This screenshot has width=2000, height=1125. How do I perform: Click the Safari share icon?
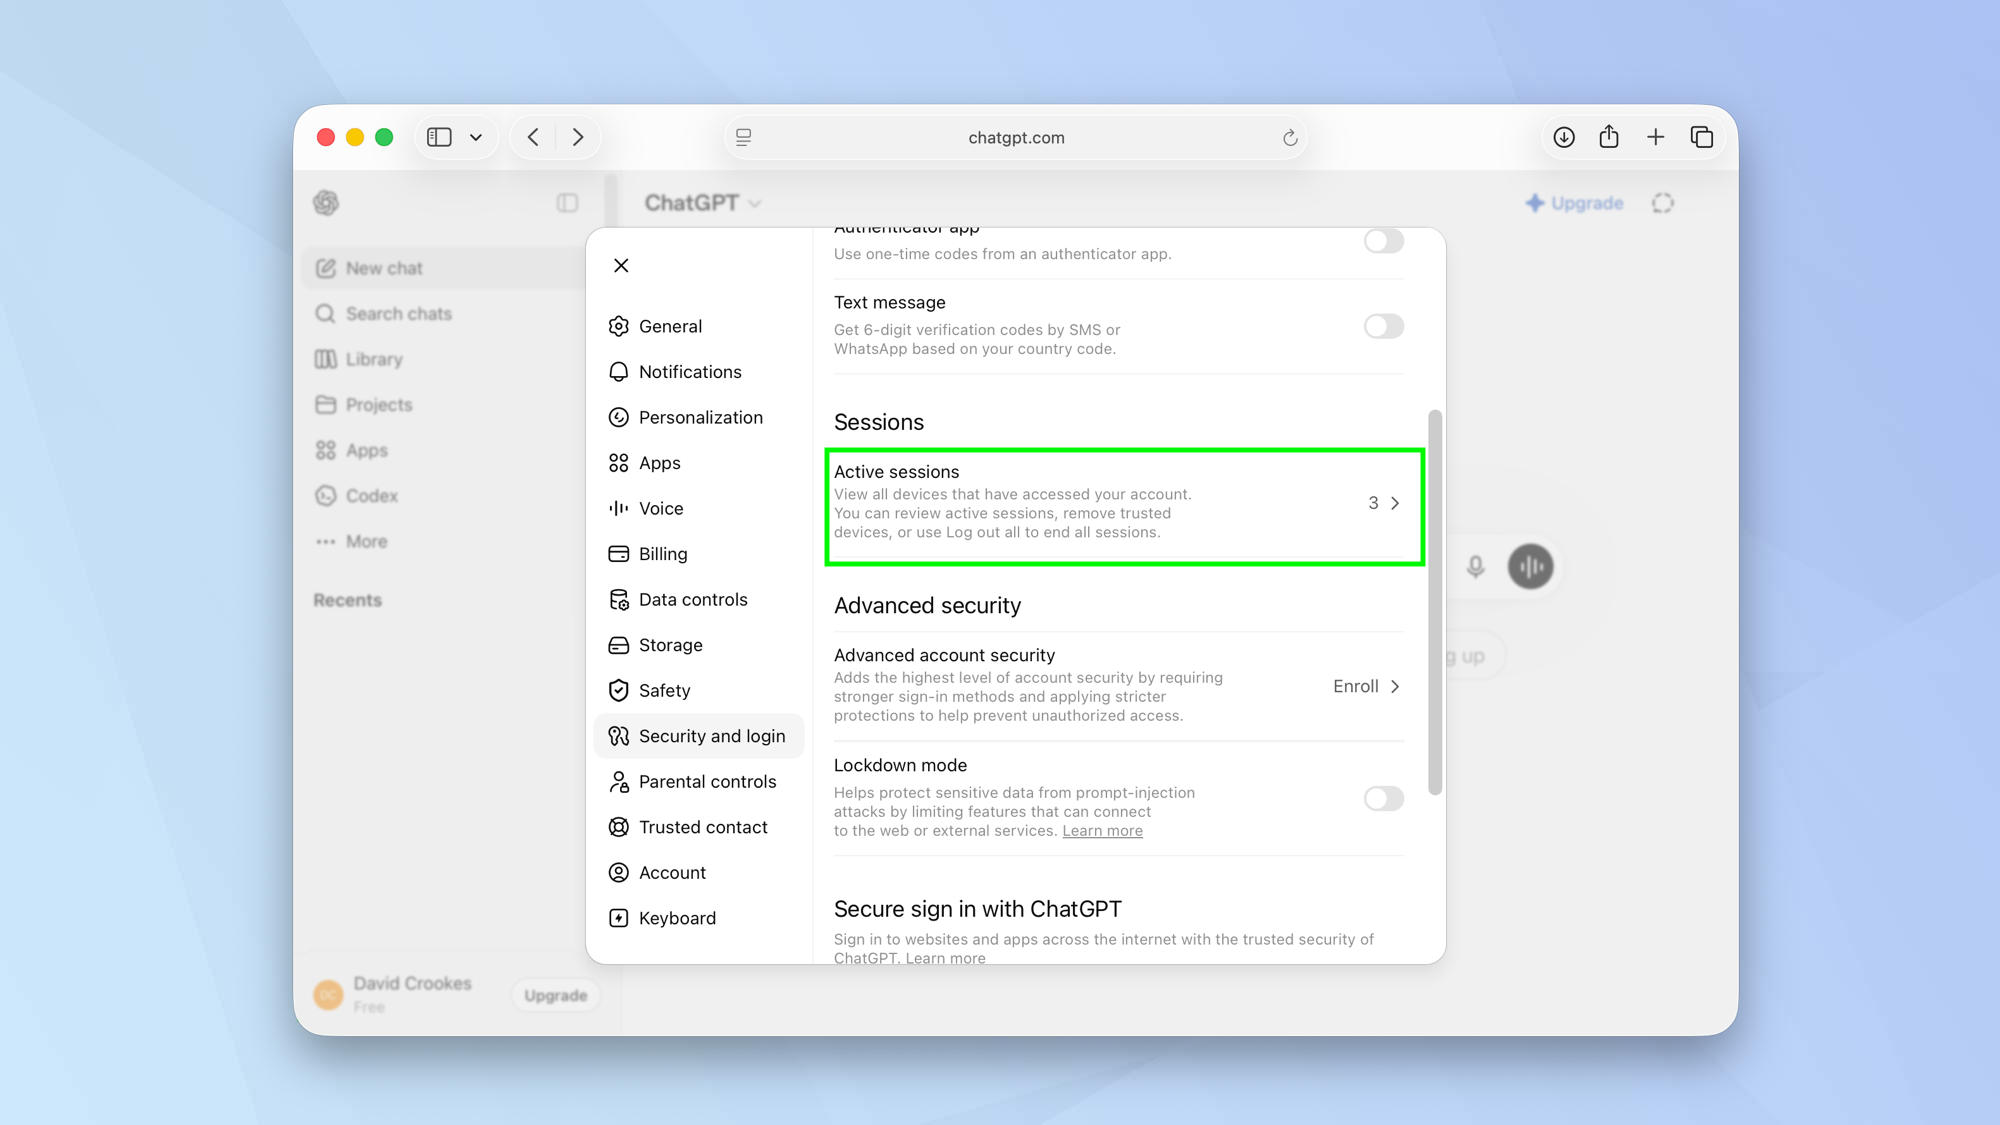pos(1609,136)
